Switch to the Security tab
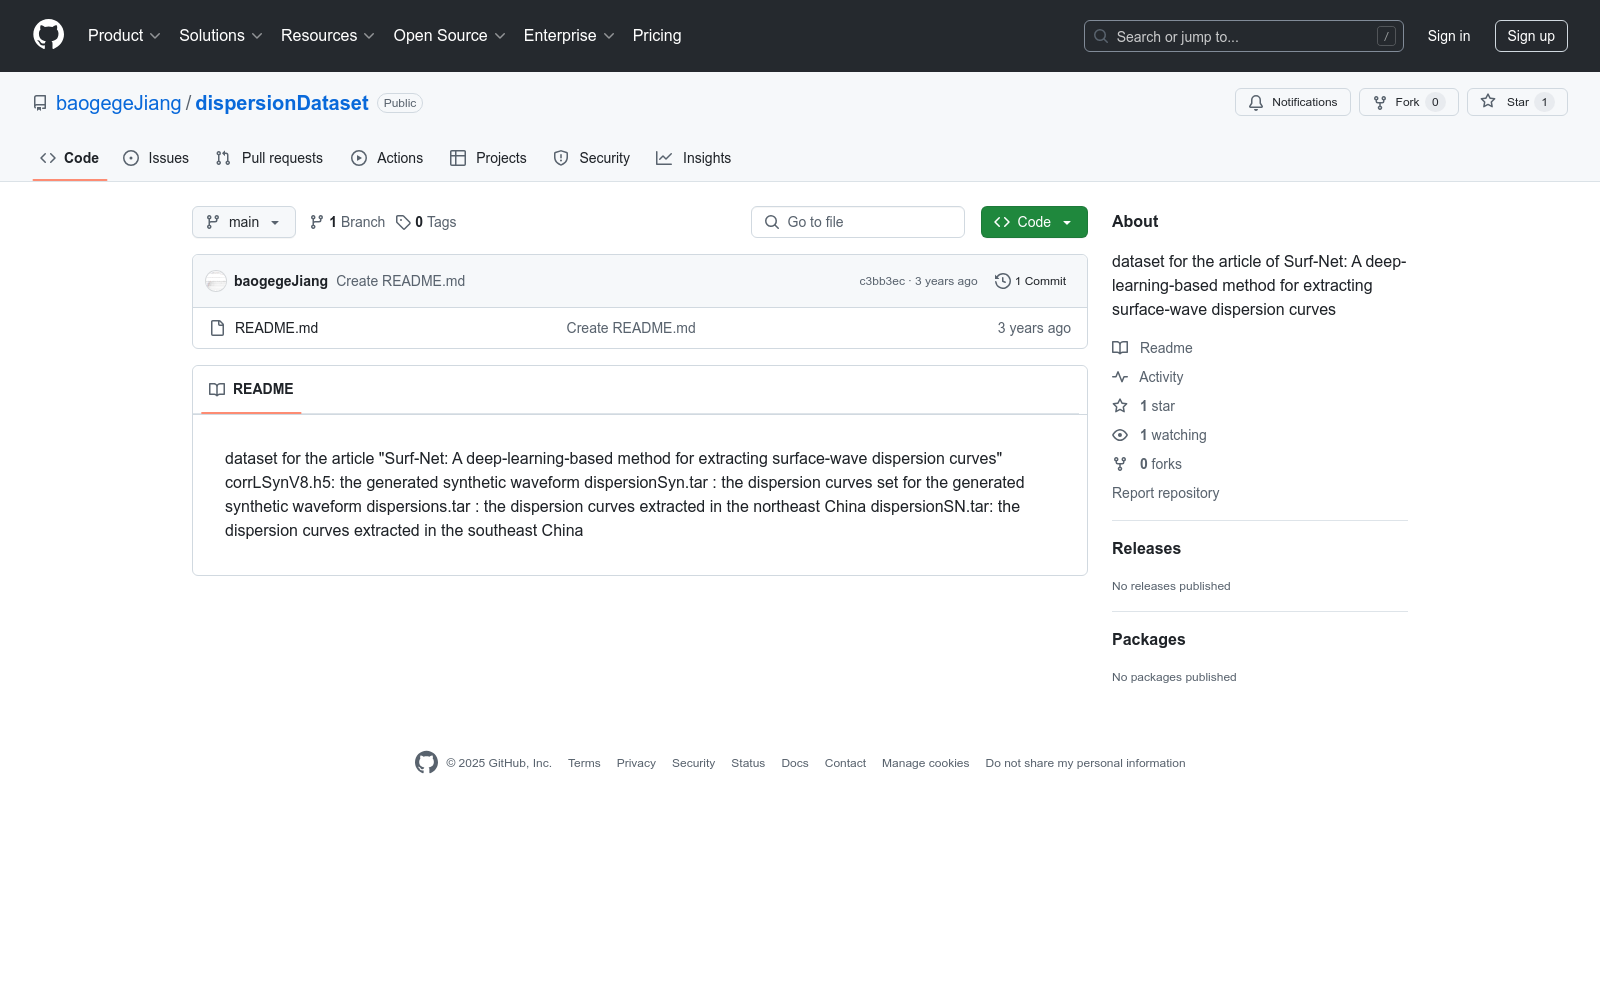The height and width of the screenshot is (1000, 1600). (x=592, y=158)
